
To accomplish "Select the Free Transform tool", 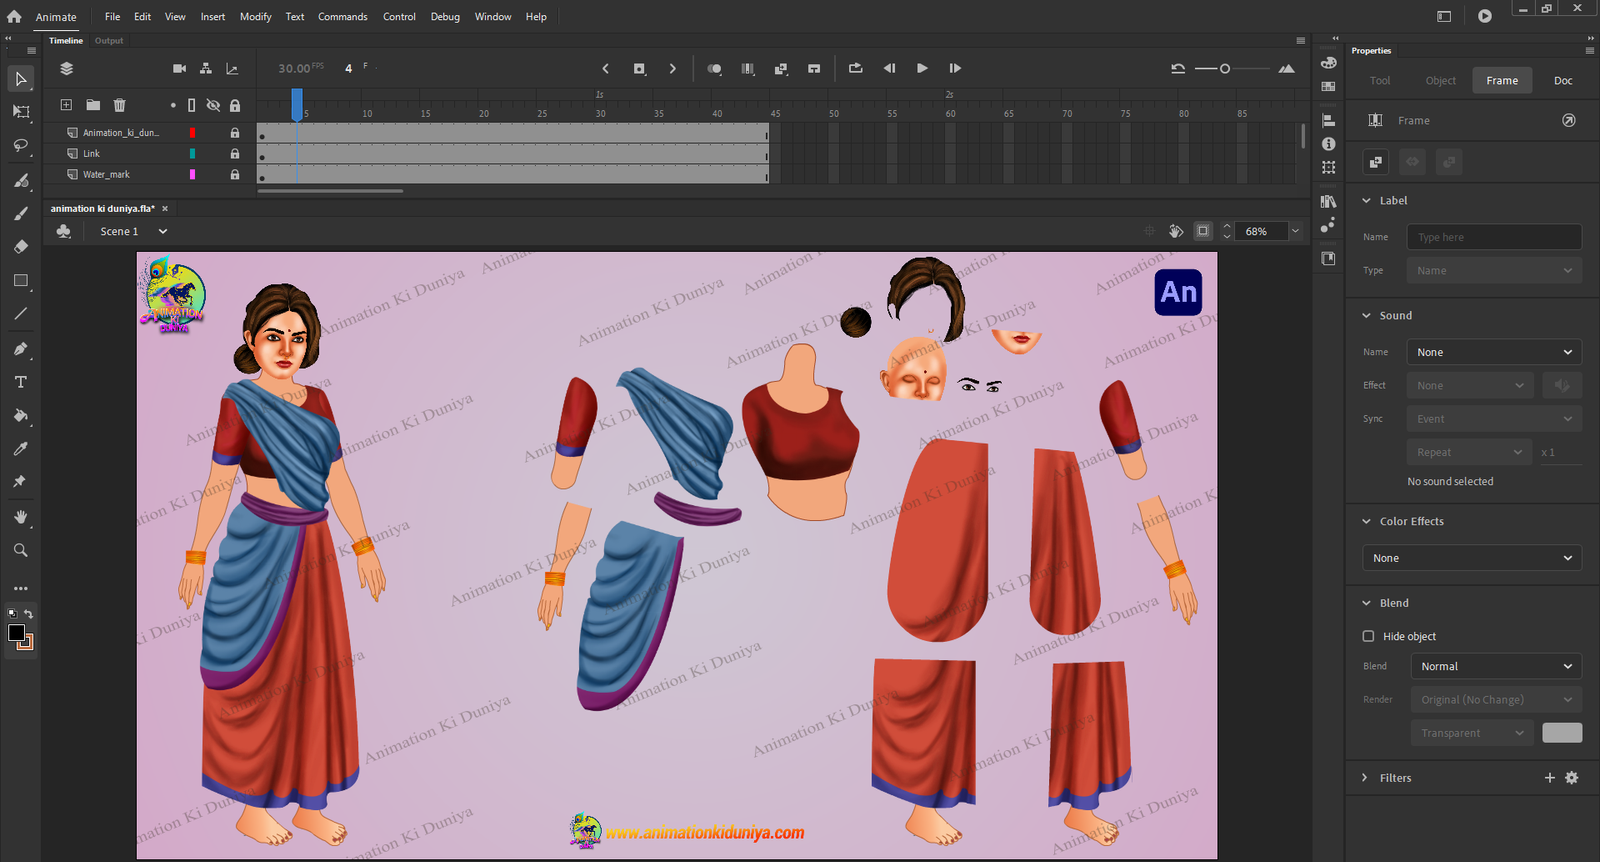I will [x=21, y=112].
